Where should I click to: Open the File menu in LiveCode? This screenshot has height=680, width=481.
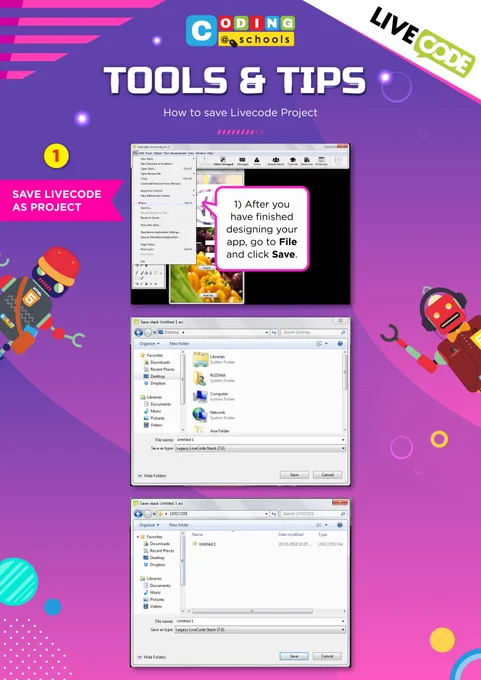pos(135,153)
